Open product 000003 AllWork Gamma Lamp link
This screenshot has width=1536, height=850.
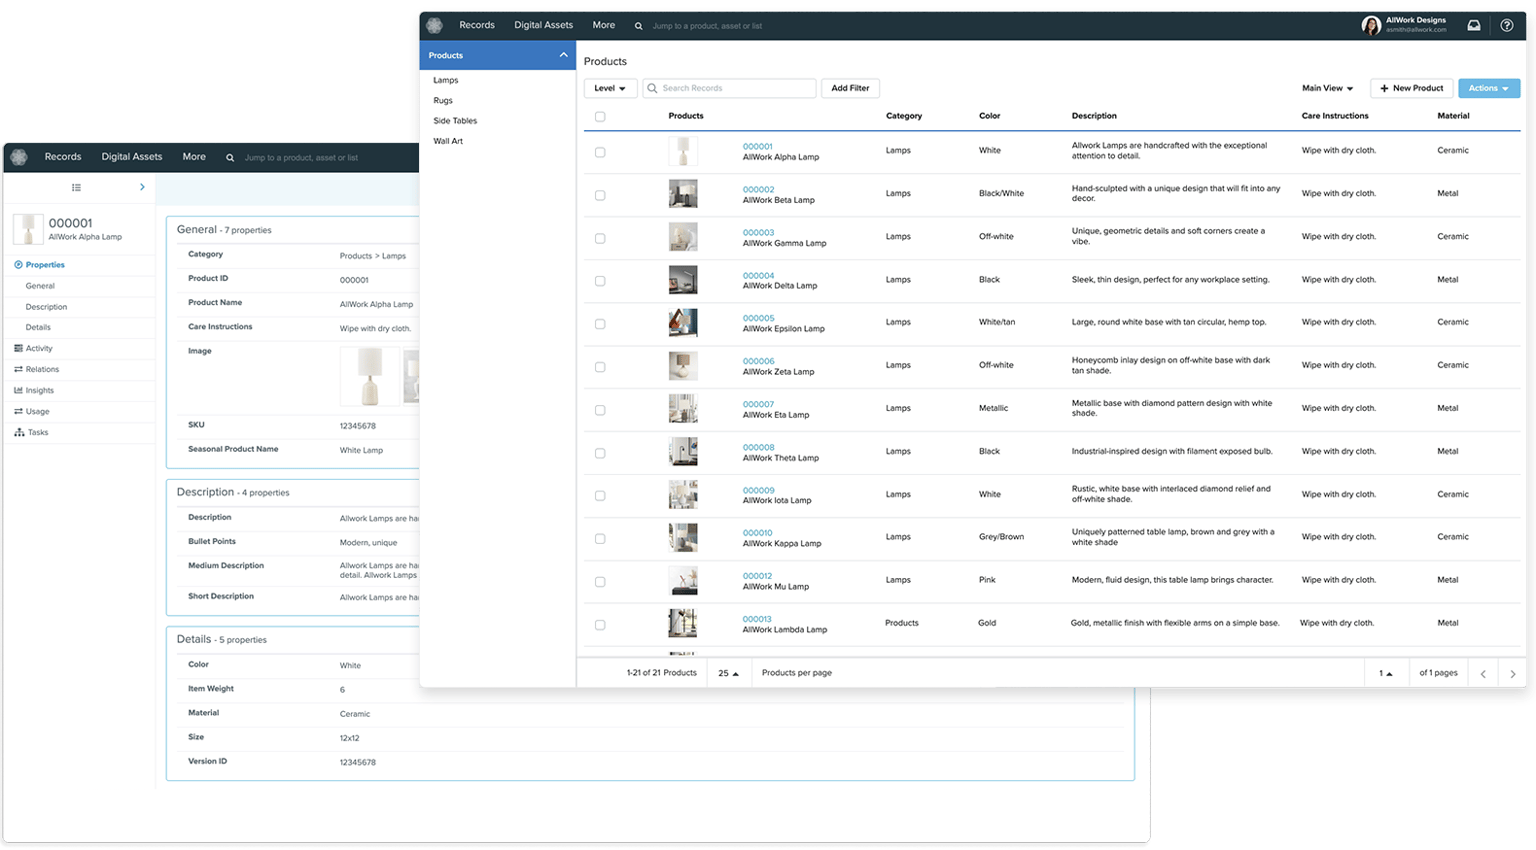757,232
